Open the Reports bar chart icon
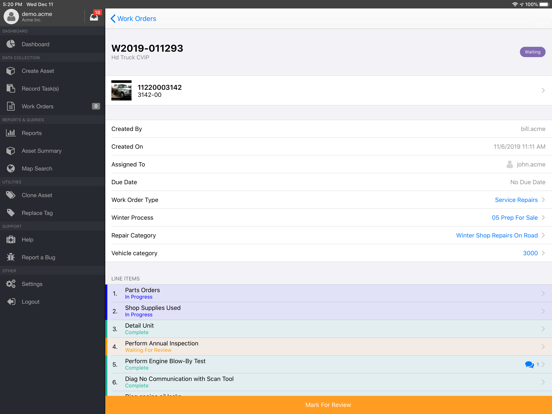 point(11,133)
